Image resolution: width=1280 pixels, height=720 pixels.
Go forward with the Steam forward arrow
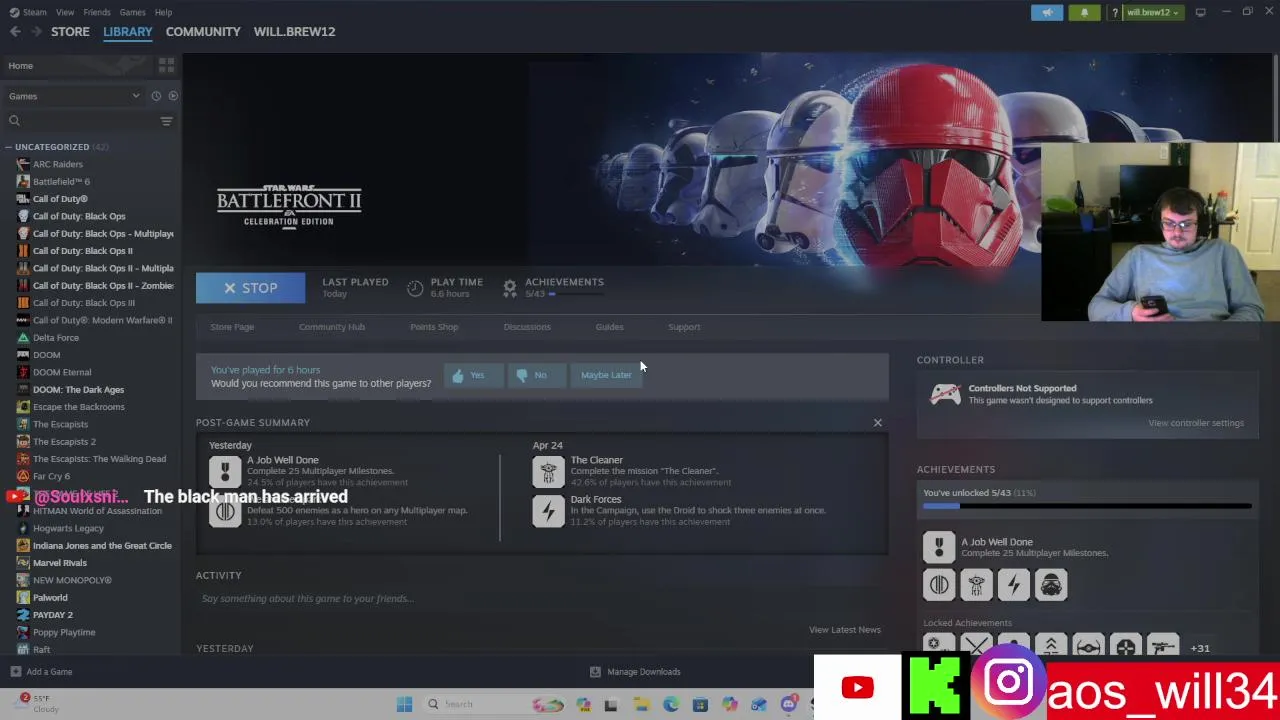pos(36,32)
